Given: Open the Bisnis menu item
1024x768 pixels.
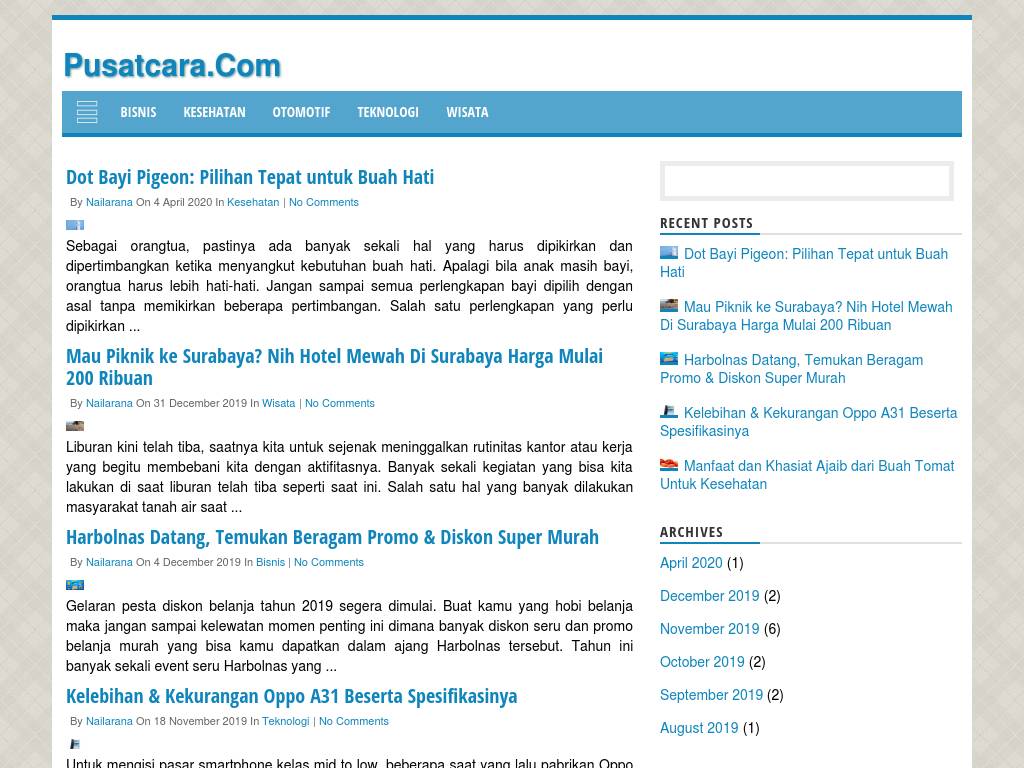Looking at the screenshot, I should point(138,112).
